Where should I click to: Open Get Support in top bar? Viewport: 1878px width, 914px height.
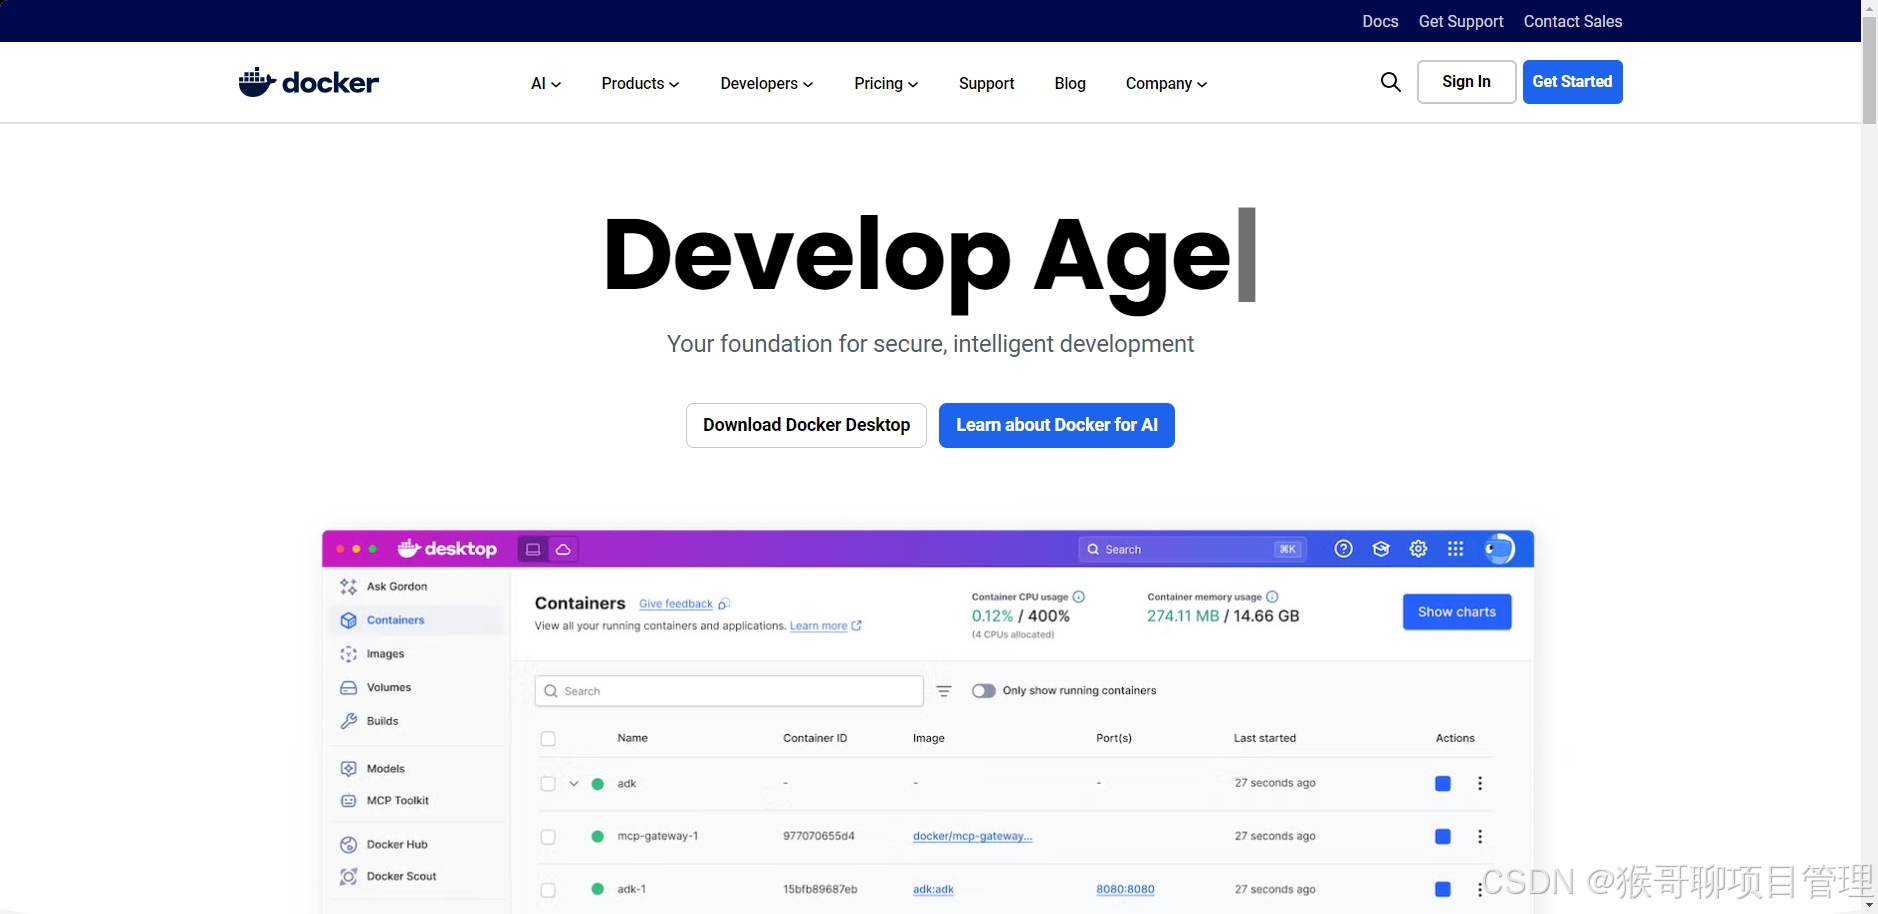pos(1461,21)
